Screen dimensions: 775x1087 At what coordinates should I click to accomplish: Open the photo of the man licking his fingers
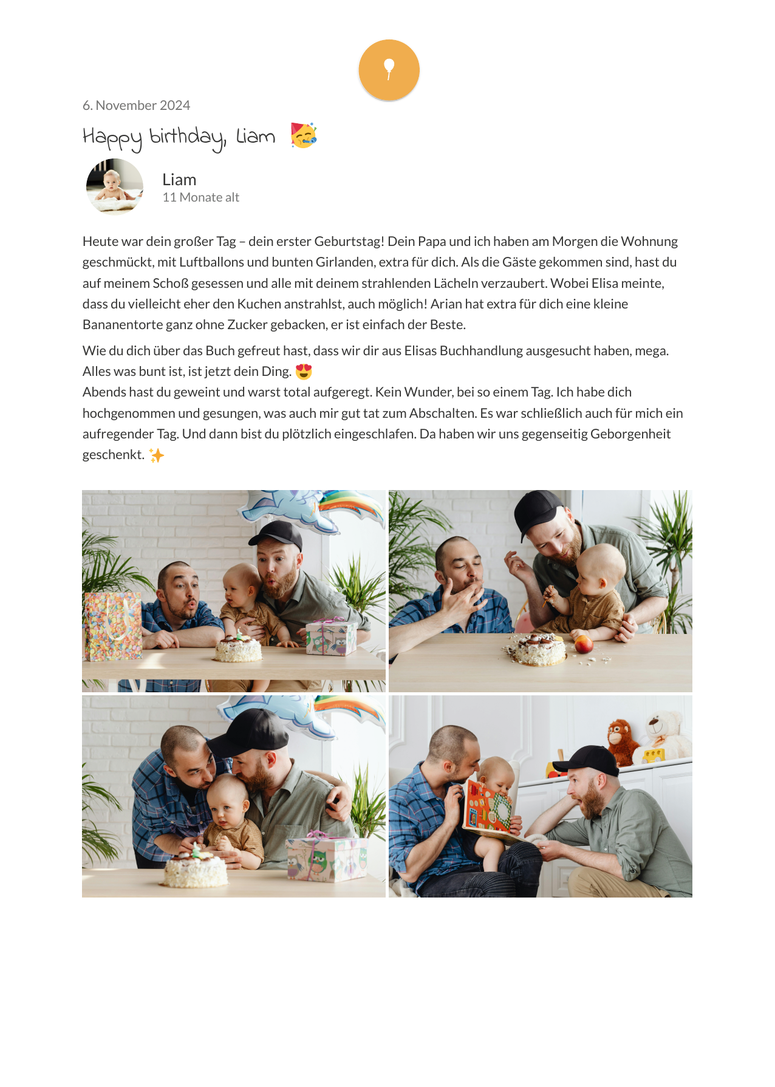(x=541, y=591)
